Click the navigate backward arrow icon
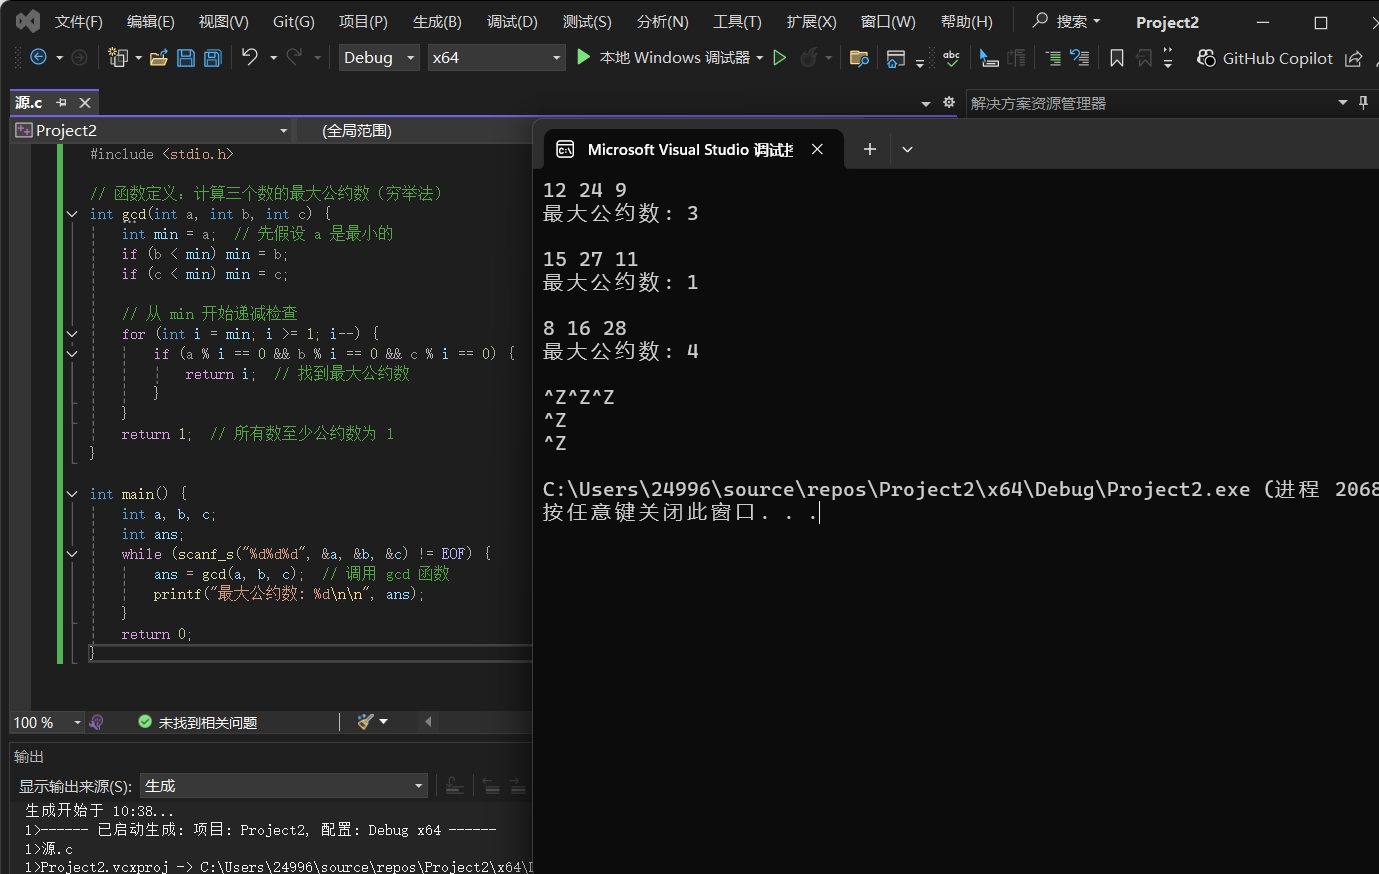Screen dimensions: 1379x874 point(38,58)
